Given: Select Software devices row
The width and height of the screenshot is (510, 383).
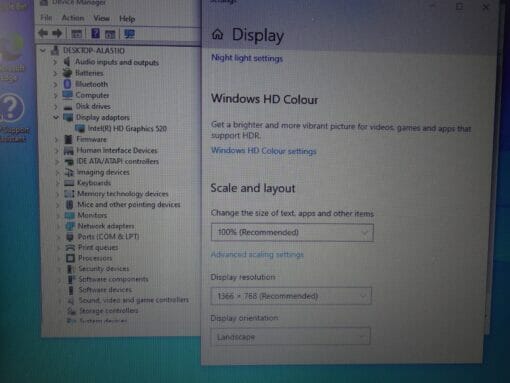Looking at the screenshot, I should click(105, 290).
